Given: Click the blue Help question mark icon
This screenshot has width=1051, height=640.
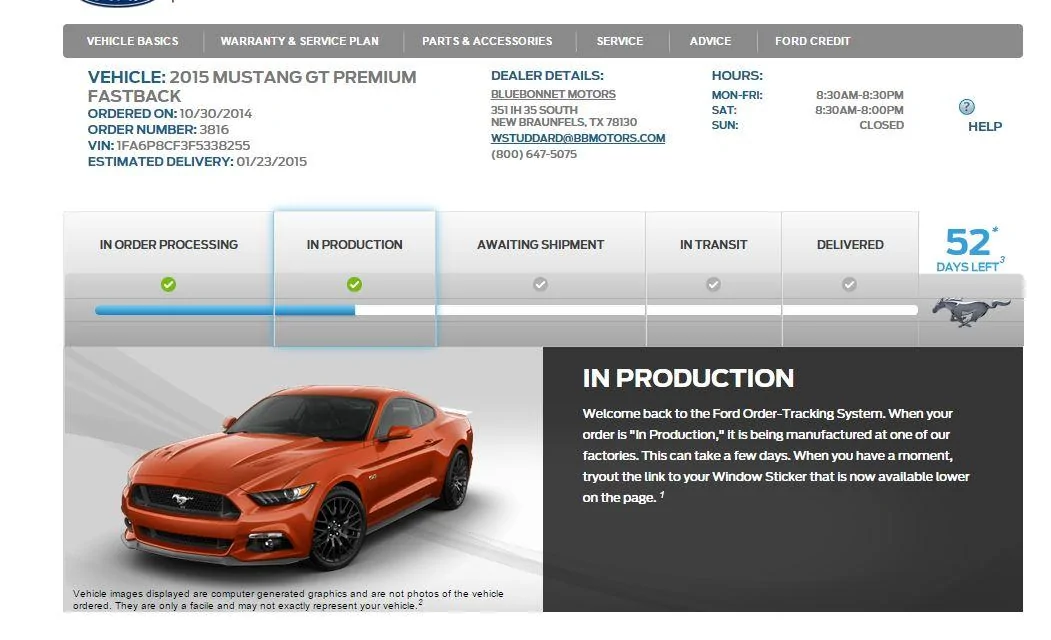Looking at the screenshot, I should (x=966, y=107).
